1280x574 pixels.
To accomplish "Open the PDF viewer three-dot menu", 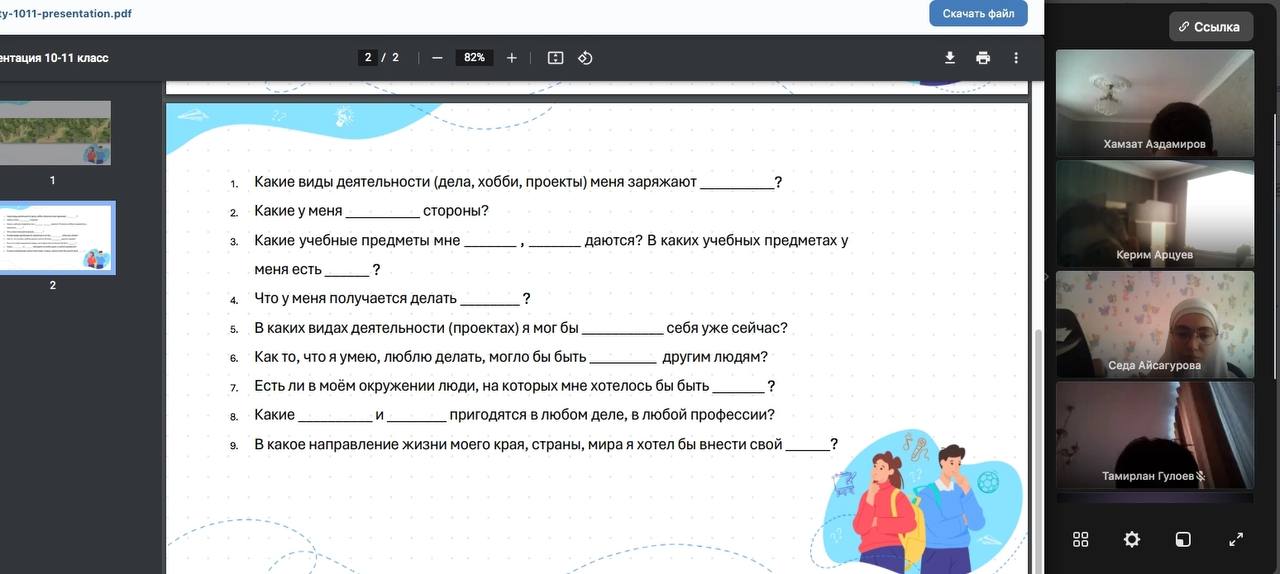I will point(1016,58).
